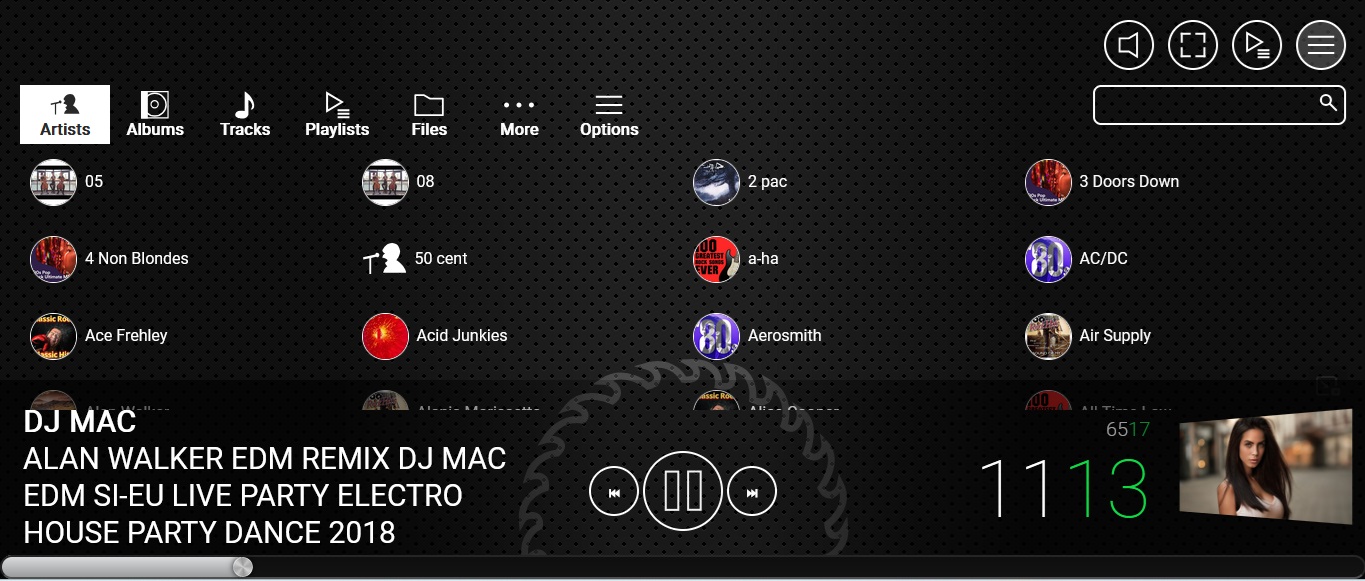Click the Acid Junkies thumbnail

[x=385, y=336]
